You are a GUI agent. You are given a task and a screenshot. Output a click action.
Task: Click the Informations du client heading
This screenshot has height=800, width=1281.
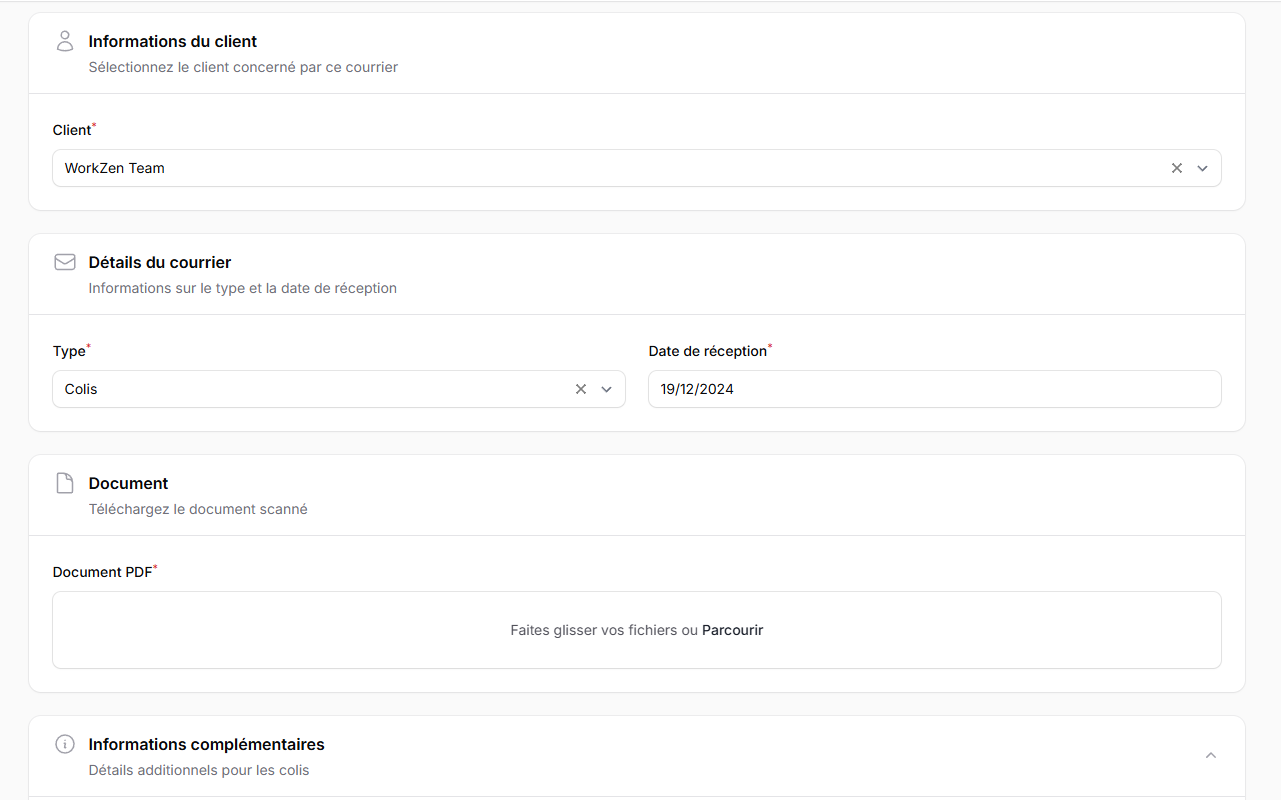click(x=172, y=41)
